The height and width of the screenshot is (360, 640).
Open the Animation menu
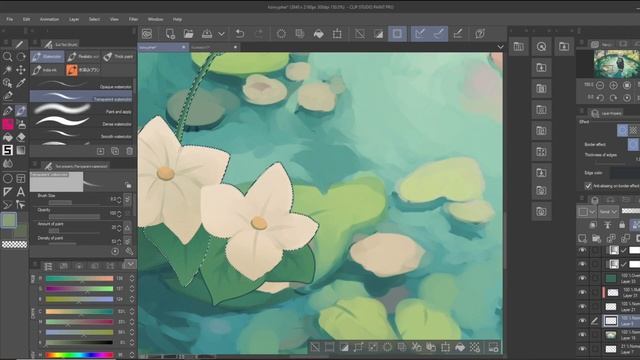coord(49,19)
